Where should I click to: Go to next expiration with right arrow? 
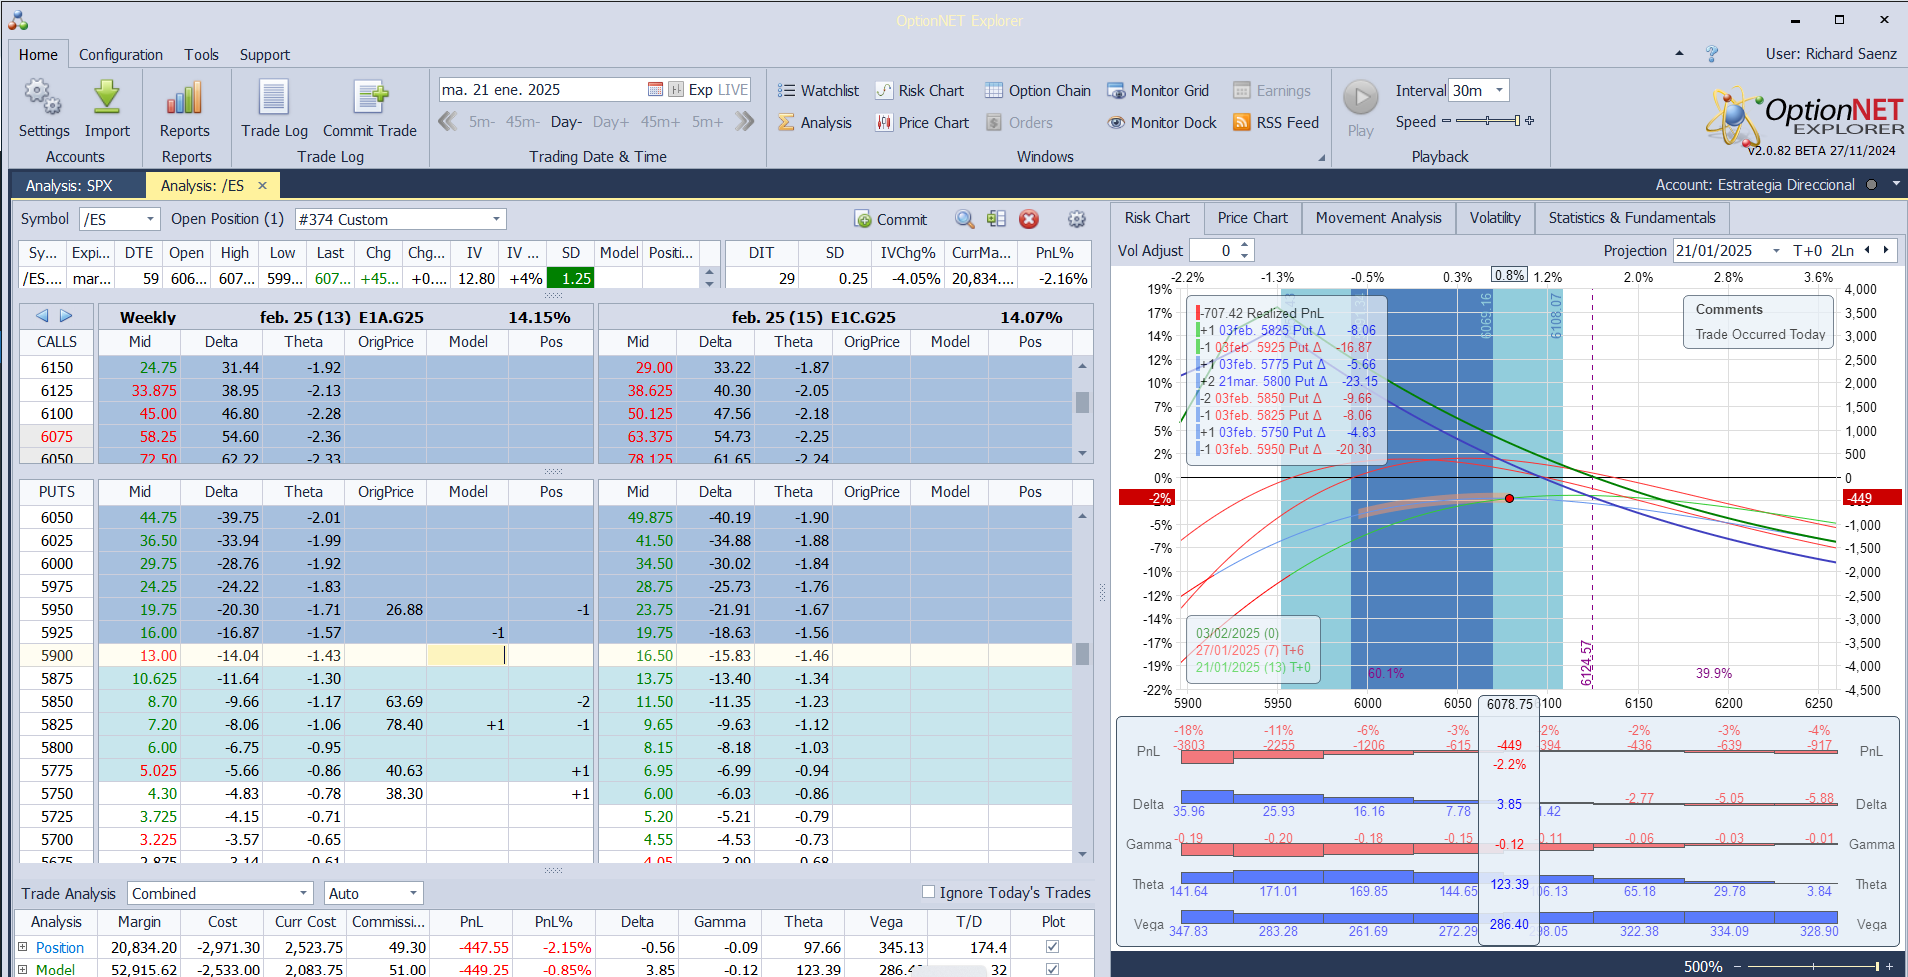coord(66,316)
